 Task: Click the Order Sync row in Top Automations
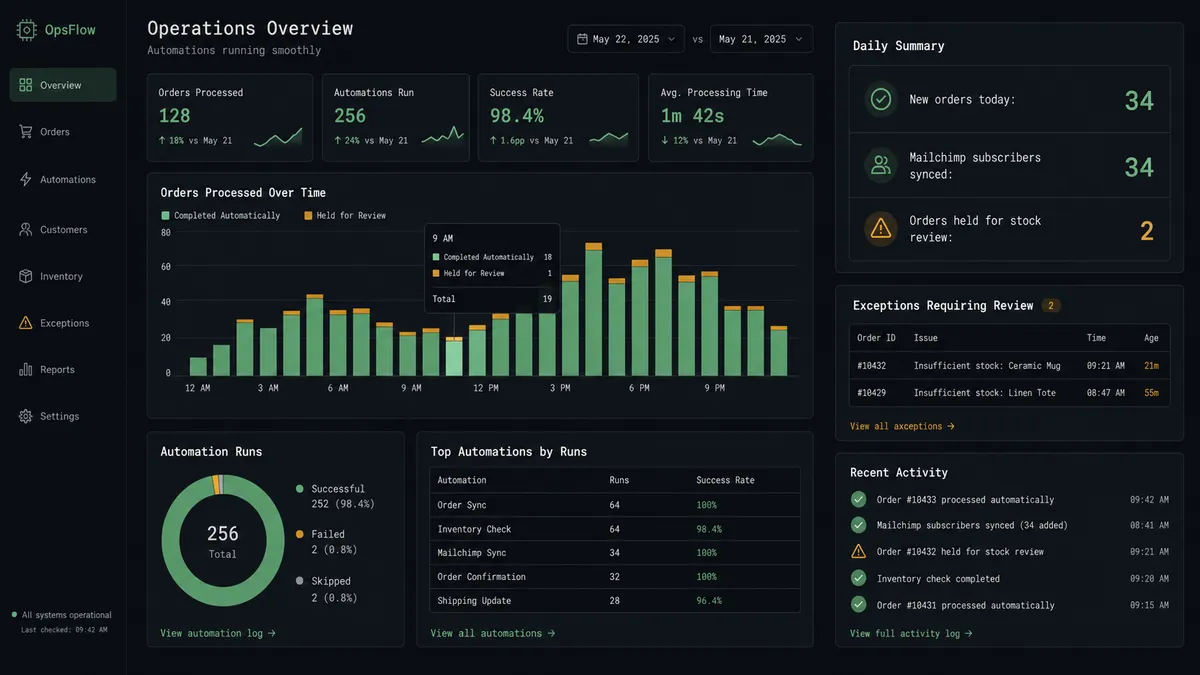pos(615,505)
